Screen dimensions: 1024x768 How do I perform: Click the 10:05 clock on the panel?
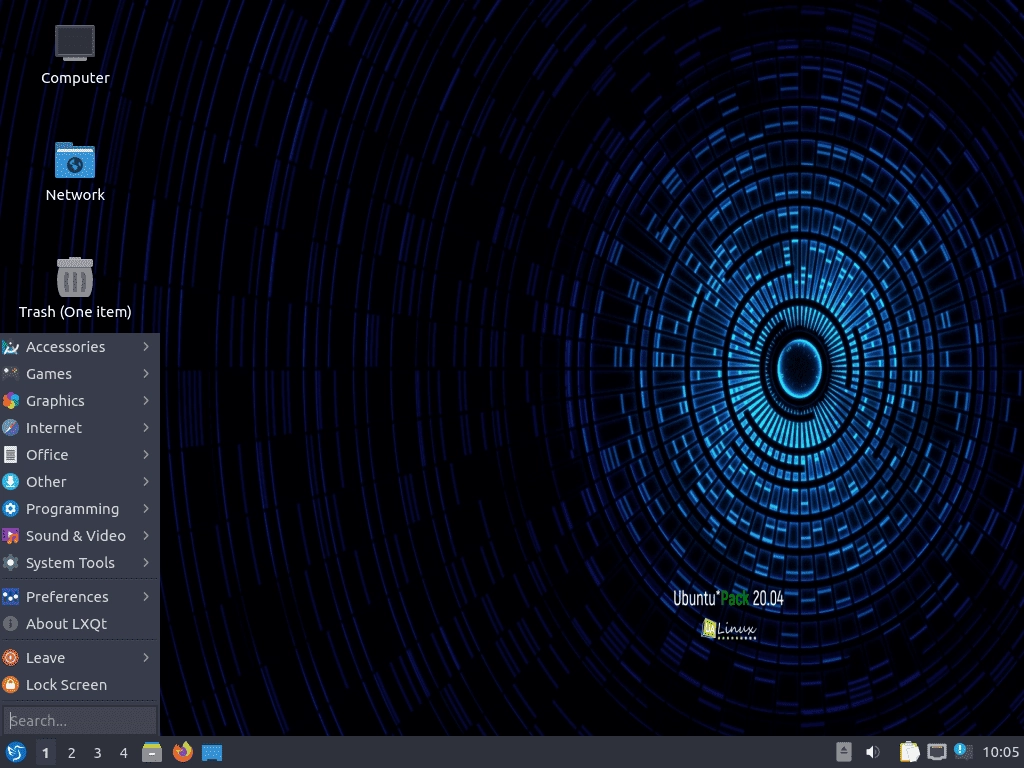pyautogui.click(x=1000, y=752)
